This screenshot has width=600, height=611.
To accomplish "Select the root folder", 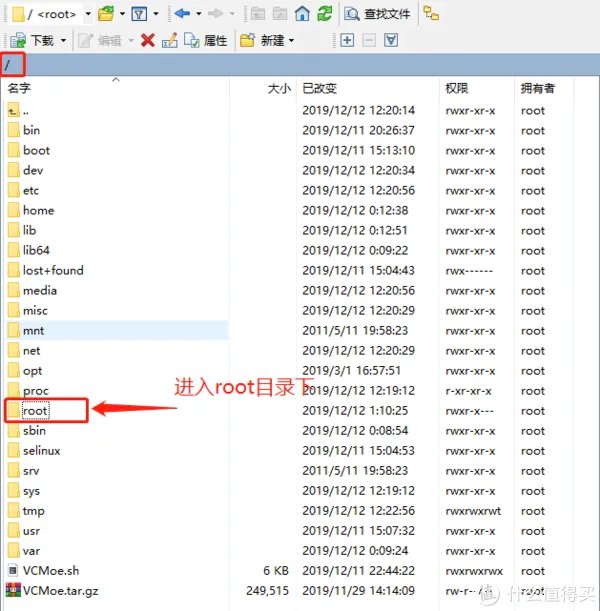I will [35, 411].
